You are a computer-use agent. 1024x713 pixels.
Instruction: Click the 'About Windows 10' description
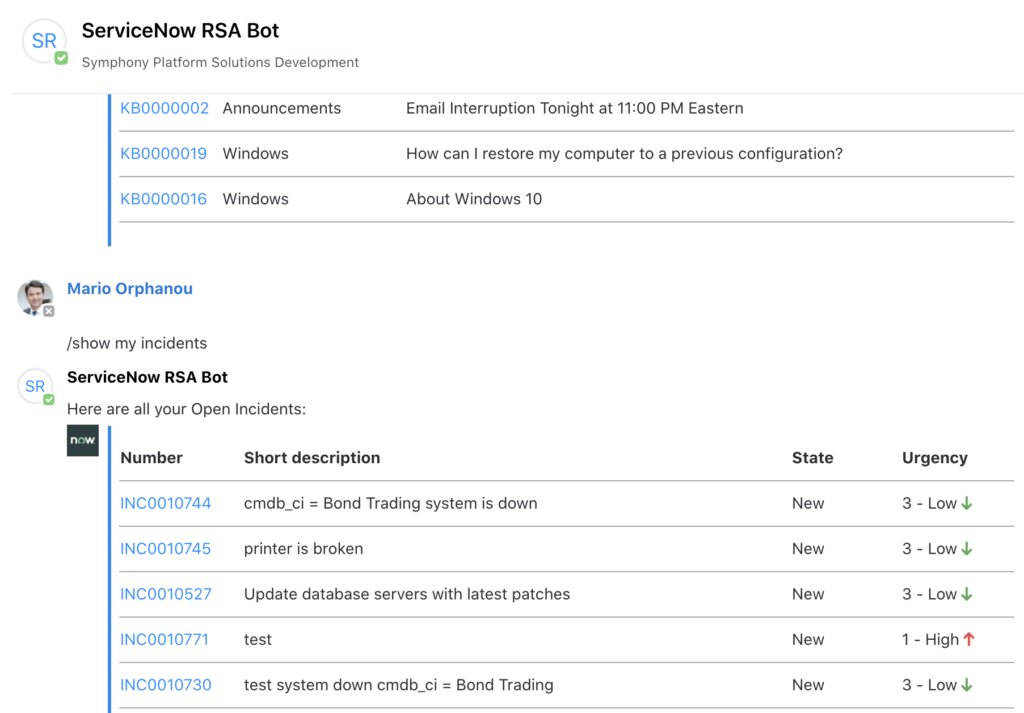click(474, 199)
